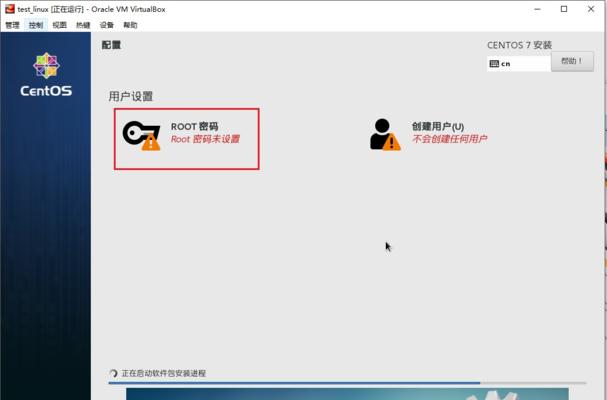Image resolution: width=607 pixels, height=400 pixels.
Task: Click the keyboard layout icon next to cn
Action: 494,64
